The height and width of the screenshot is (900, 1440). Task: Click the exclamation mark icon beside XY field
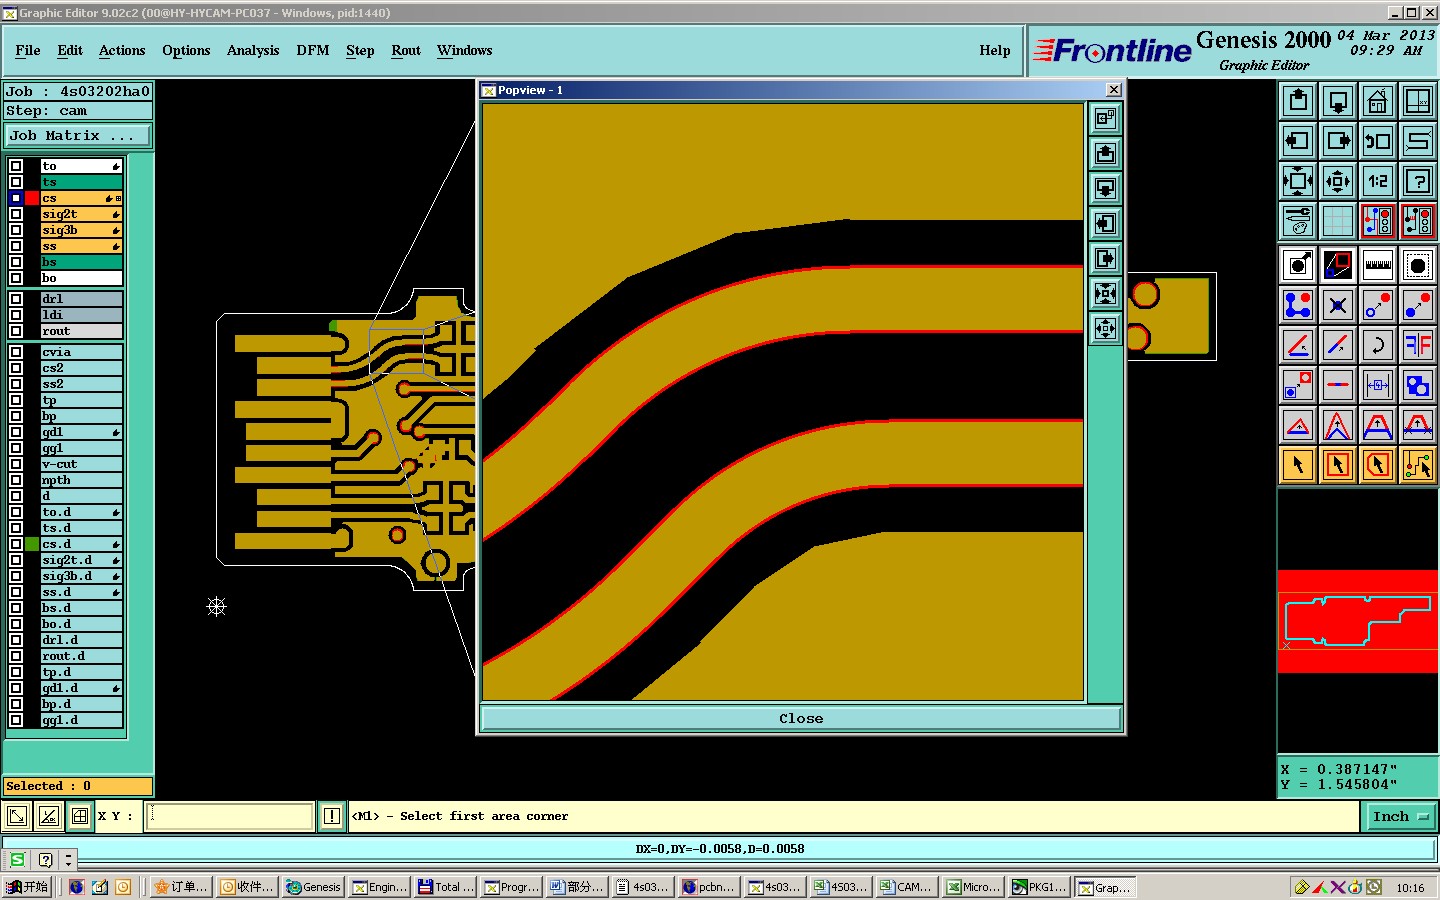[332, 816]
